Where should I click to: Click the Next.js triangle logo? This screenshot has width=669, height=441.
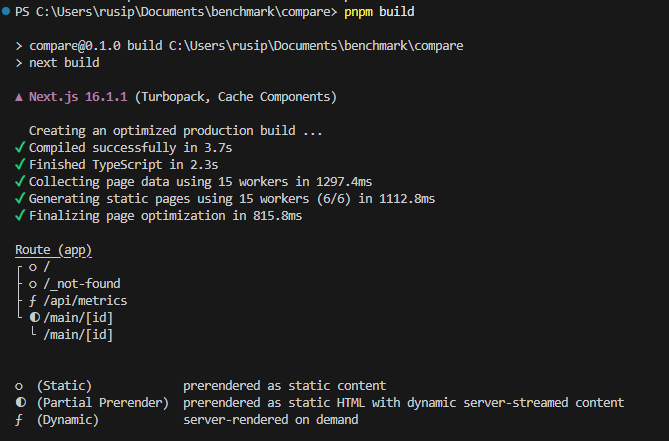click(20, 98)
